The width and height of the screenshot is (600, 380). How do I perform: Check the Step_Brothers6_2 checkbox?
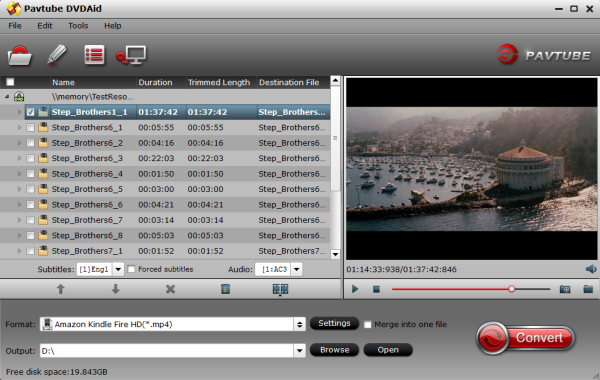click(30, 143)
